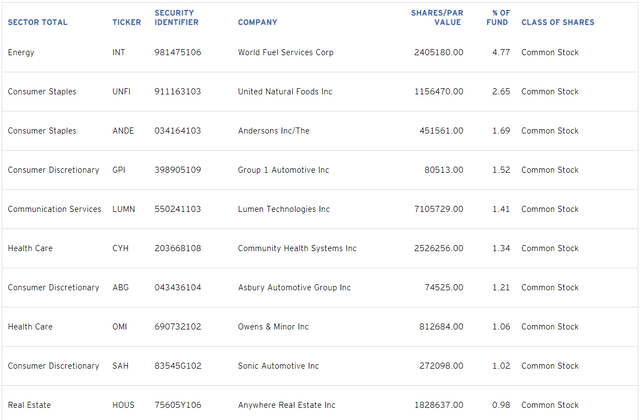Select fund percent 1.69
The width and height of the screenshot is (640, 420).
(x=501, y=131)
